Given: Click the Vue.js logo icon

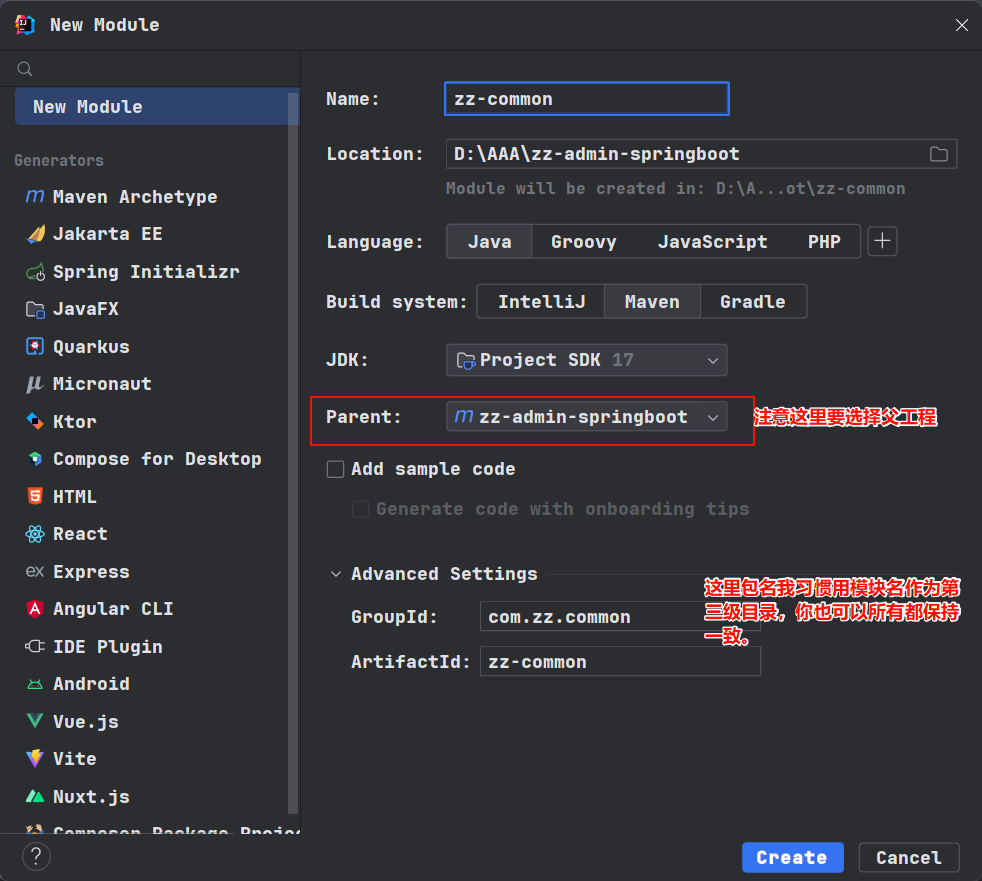Looking at the screenshot, I should [35, 721].
